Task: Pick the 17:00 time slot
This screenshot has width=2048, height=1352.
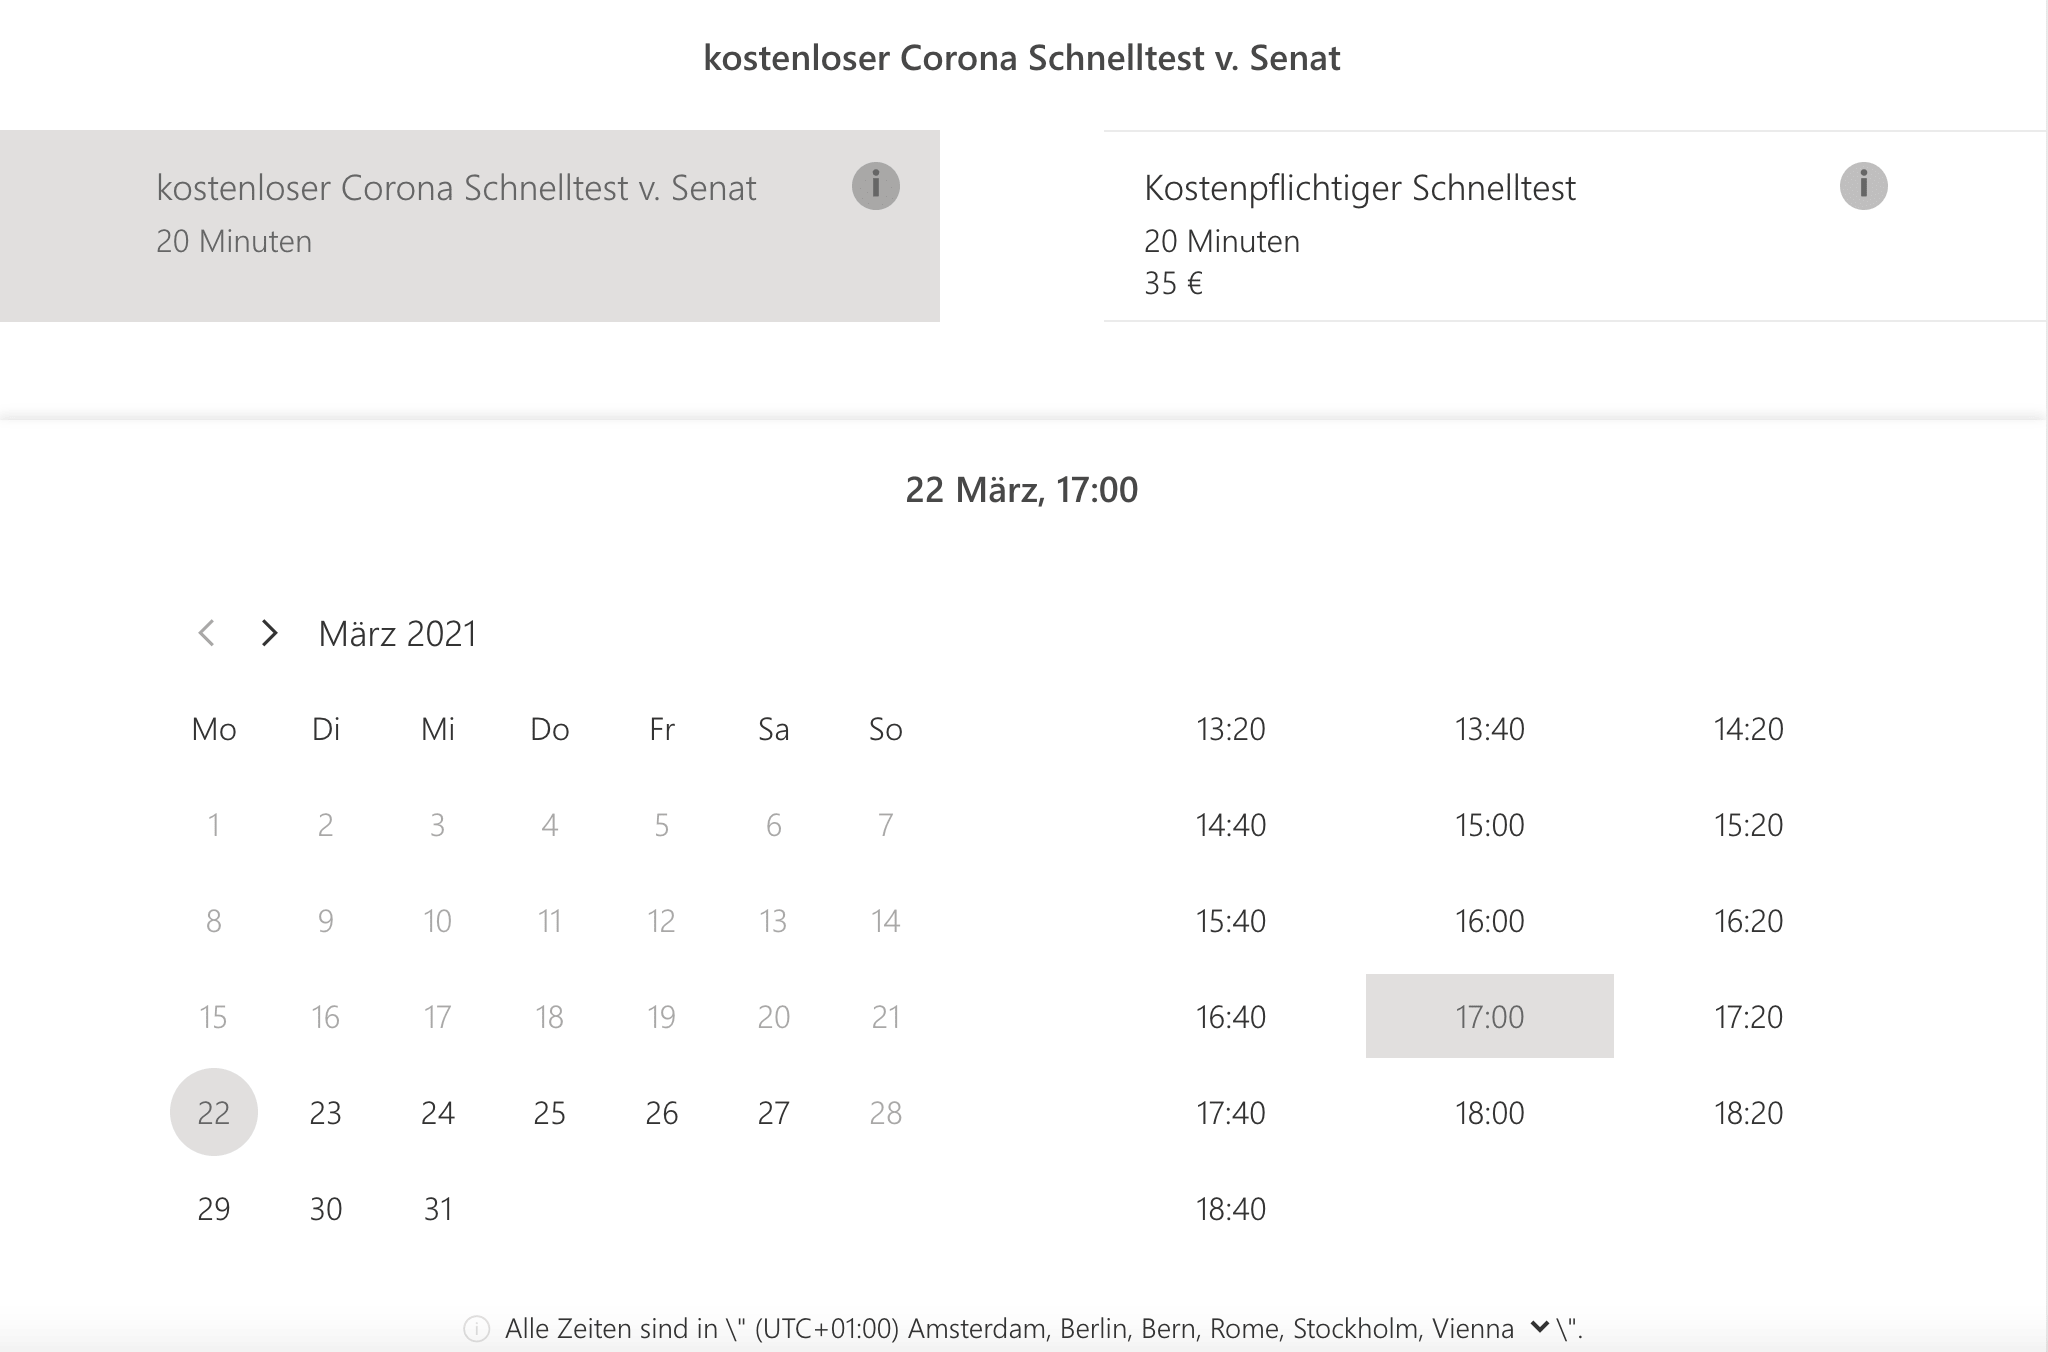Action: point(1490,1016)
